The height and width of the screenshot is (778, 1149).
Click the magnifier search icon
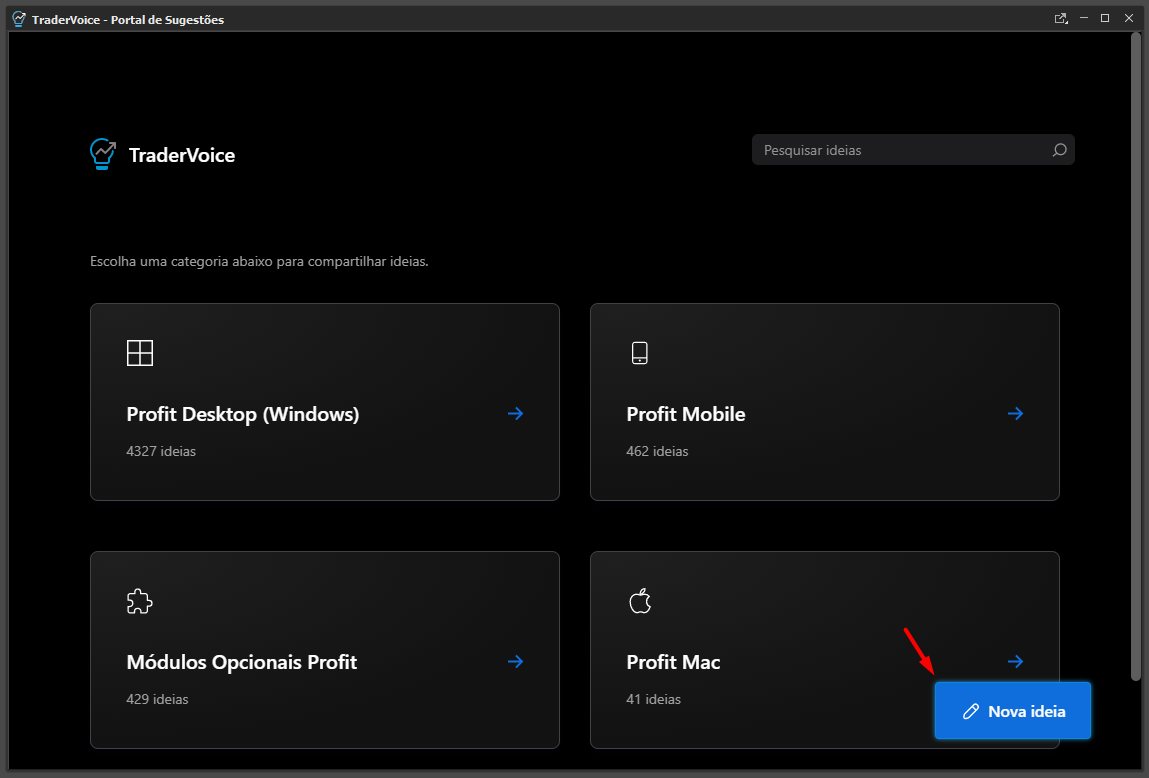tap(1059, 150)
